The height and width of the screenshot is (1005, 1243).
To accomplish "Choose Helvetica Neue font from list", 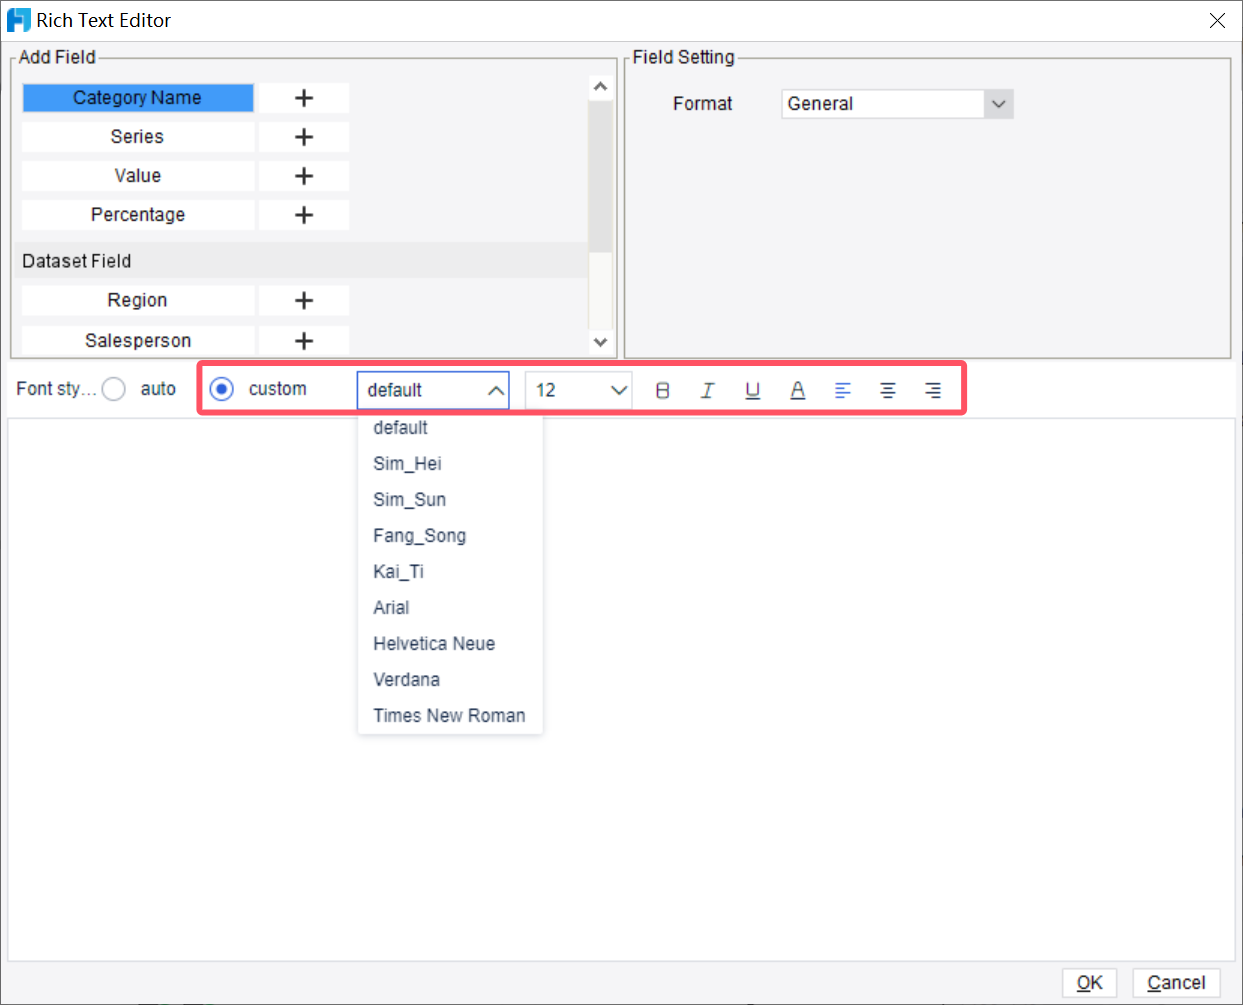I will 450,644.
